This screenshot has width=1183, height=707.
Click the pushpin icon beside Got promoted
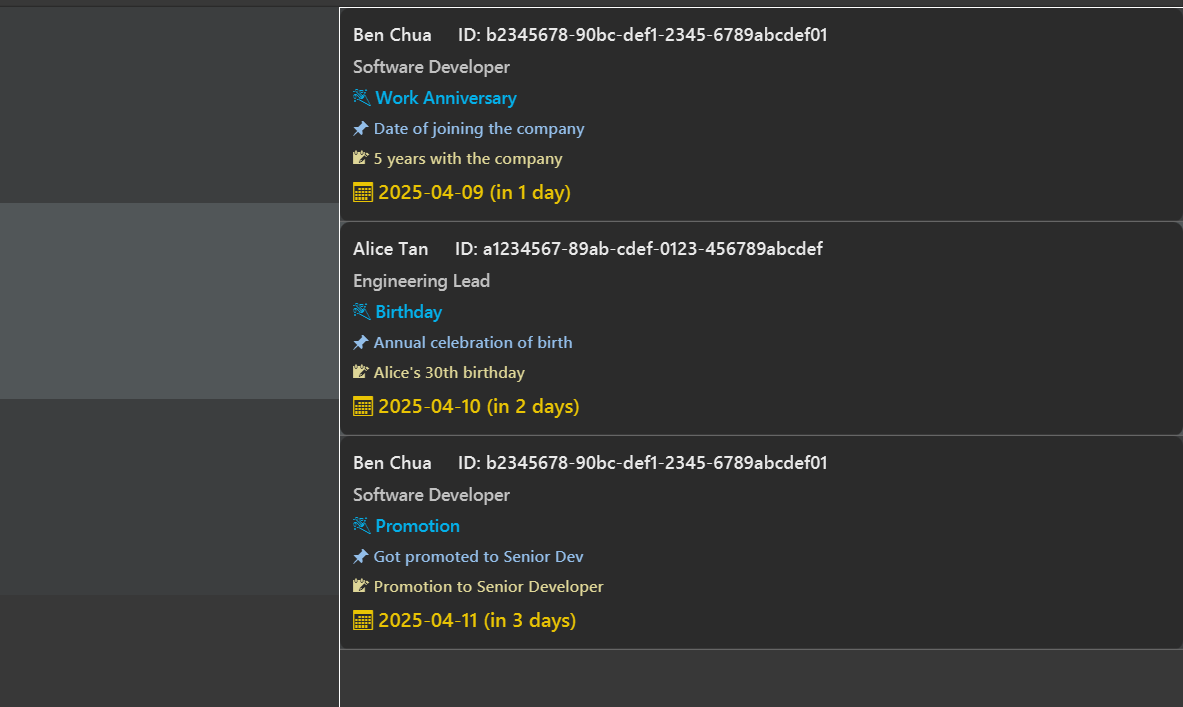tap(361, 556)
